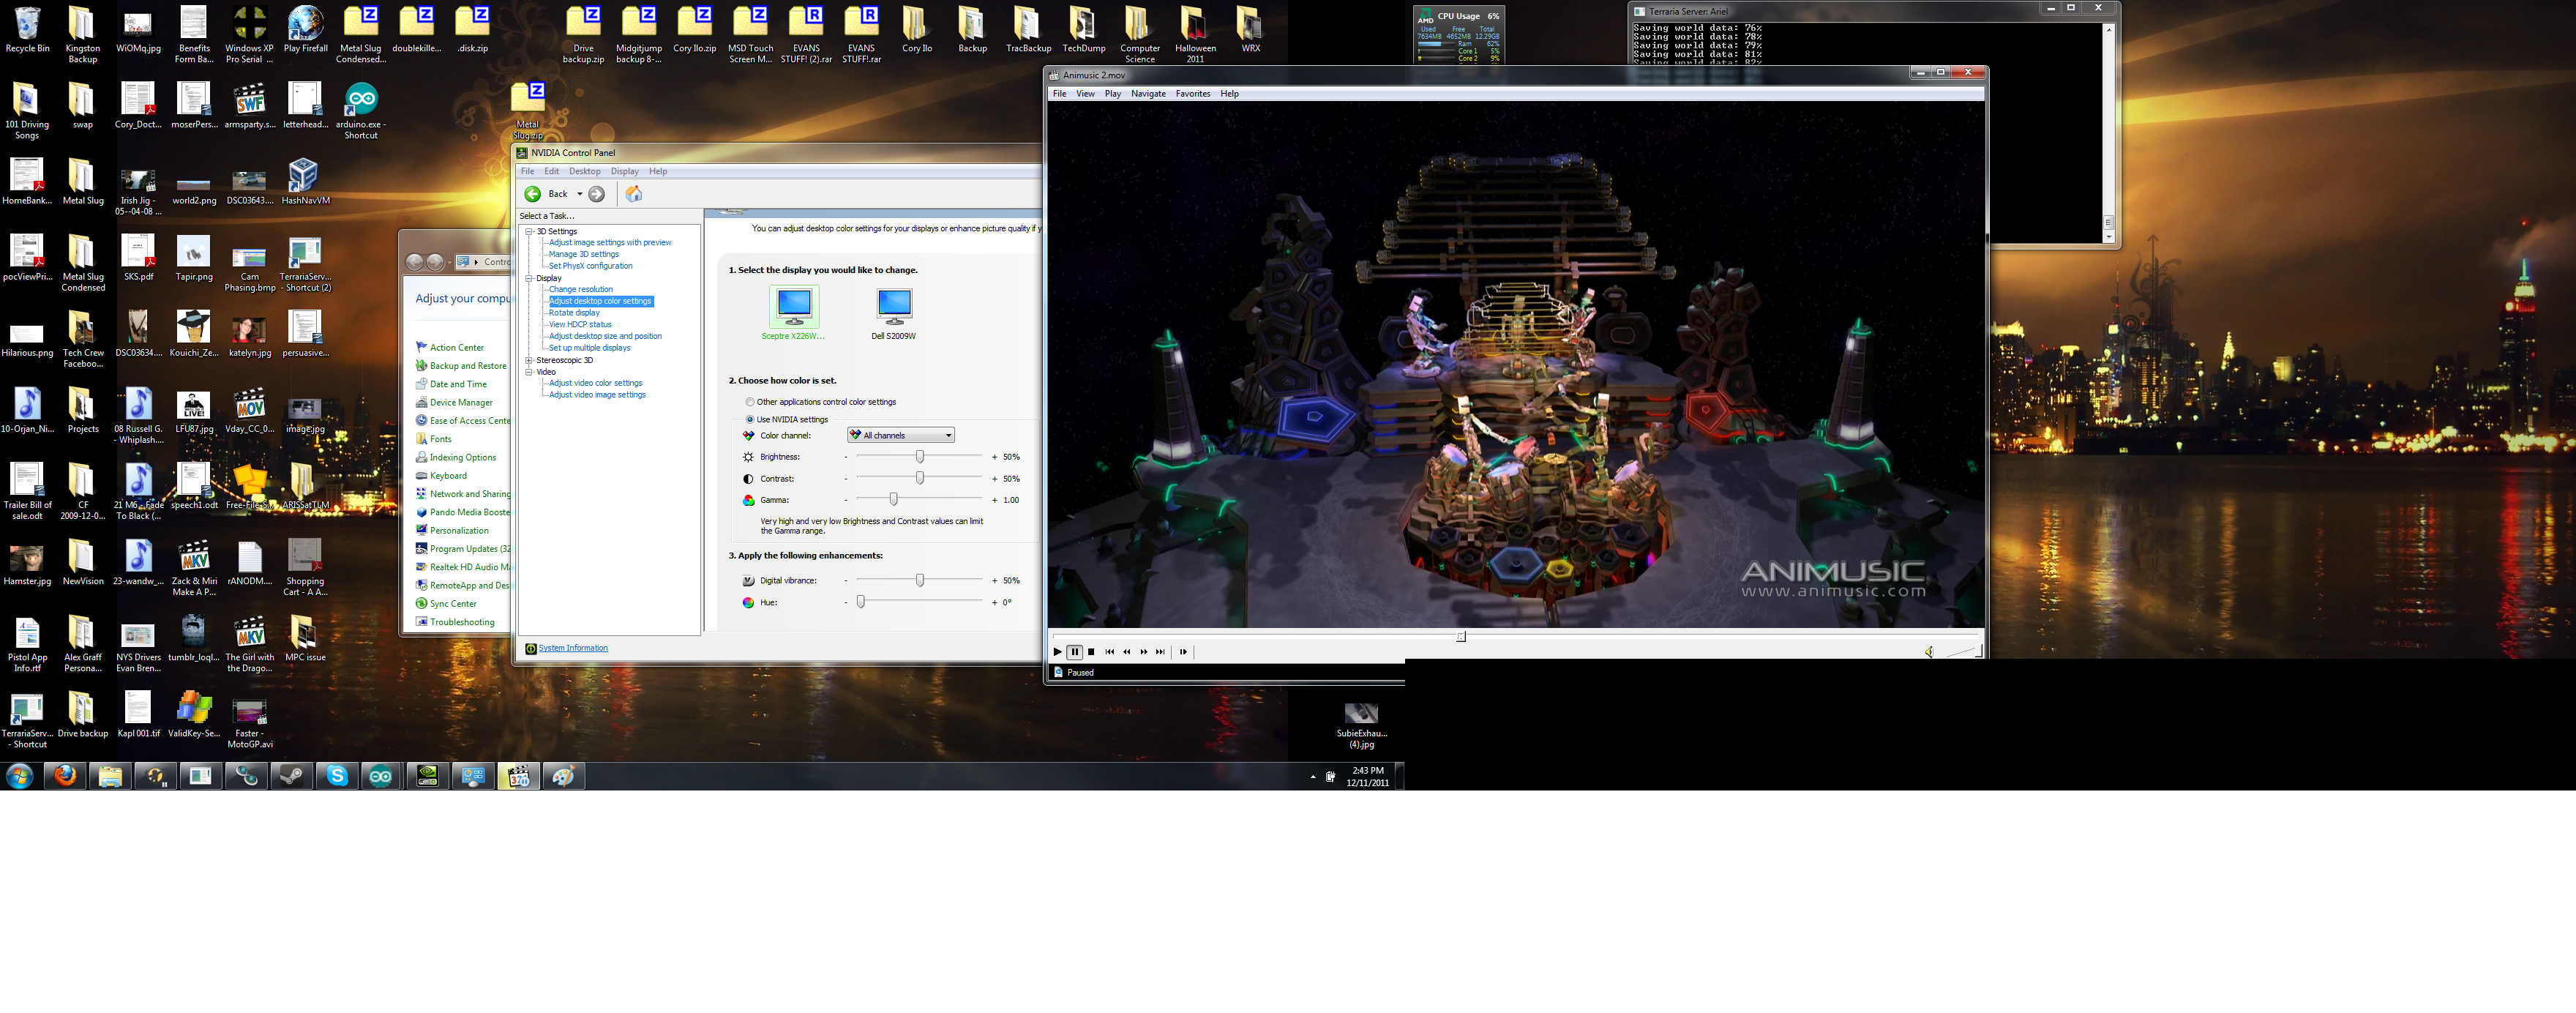Click the Pause button in media player
Viewport: 2576px width, 1013px height.
tap(1075, 652)
